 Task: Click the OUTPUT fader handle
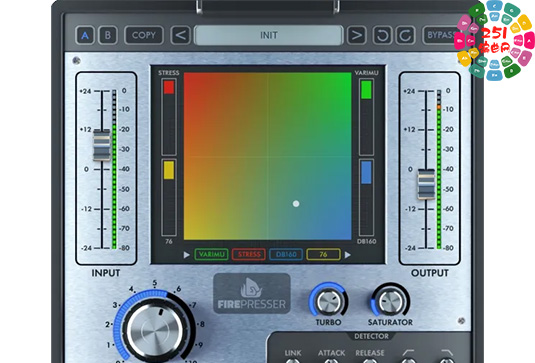(x=426, y=184)
